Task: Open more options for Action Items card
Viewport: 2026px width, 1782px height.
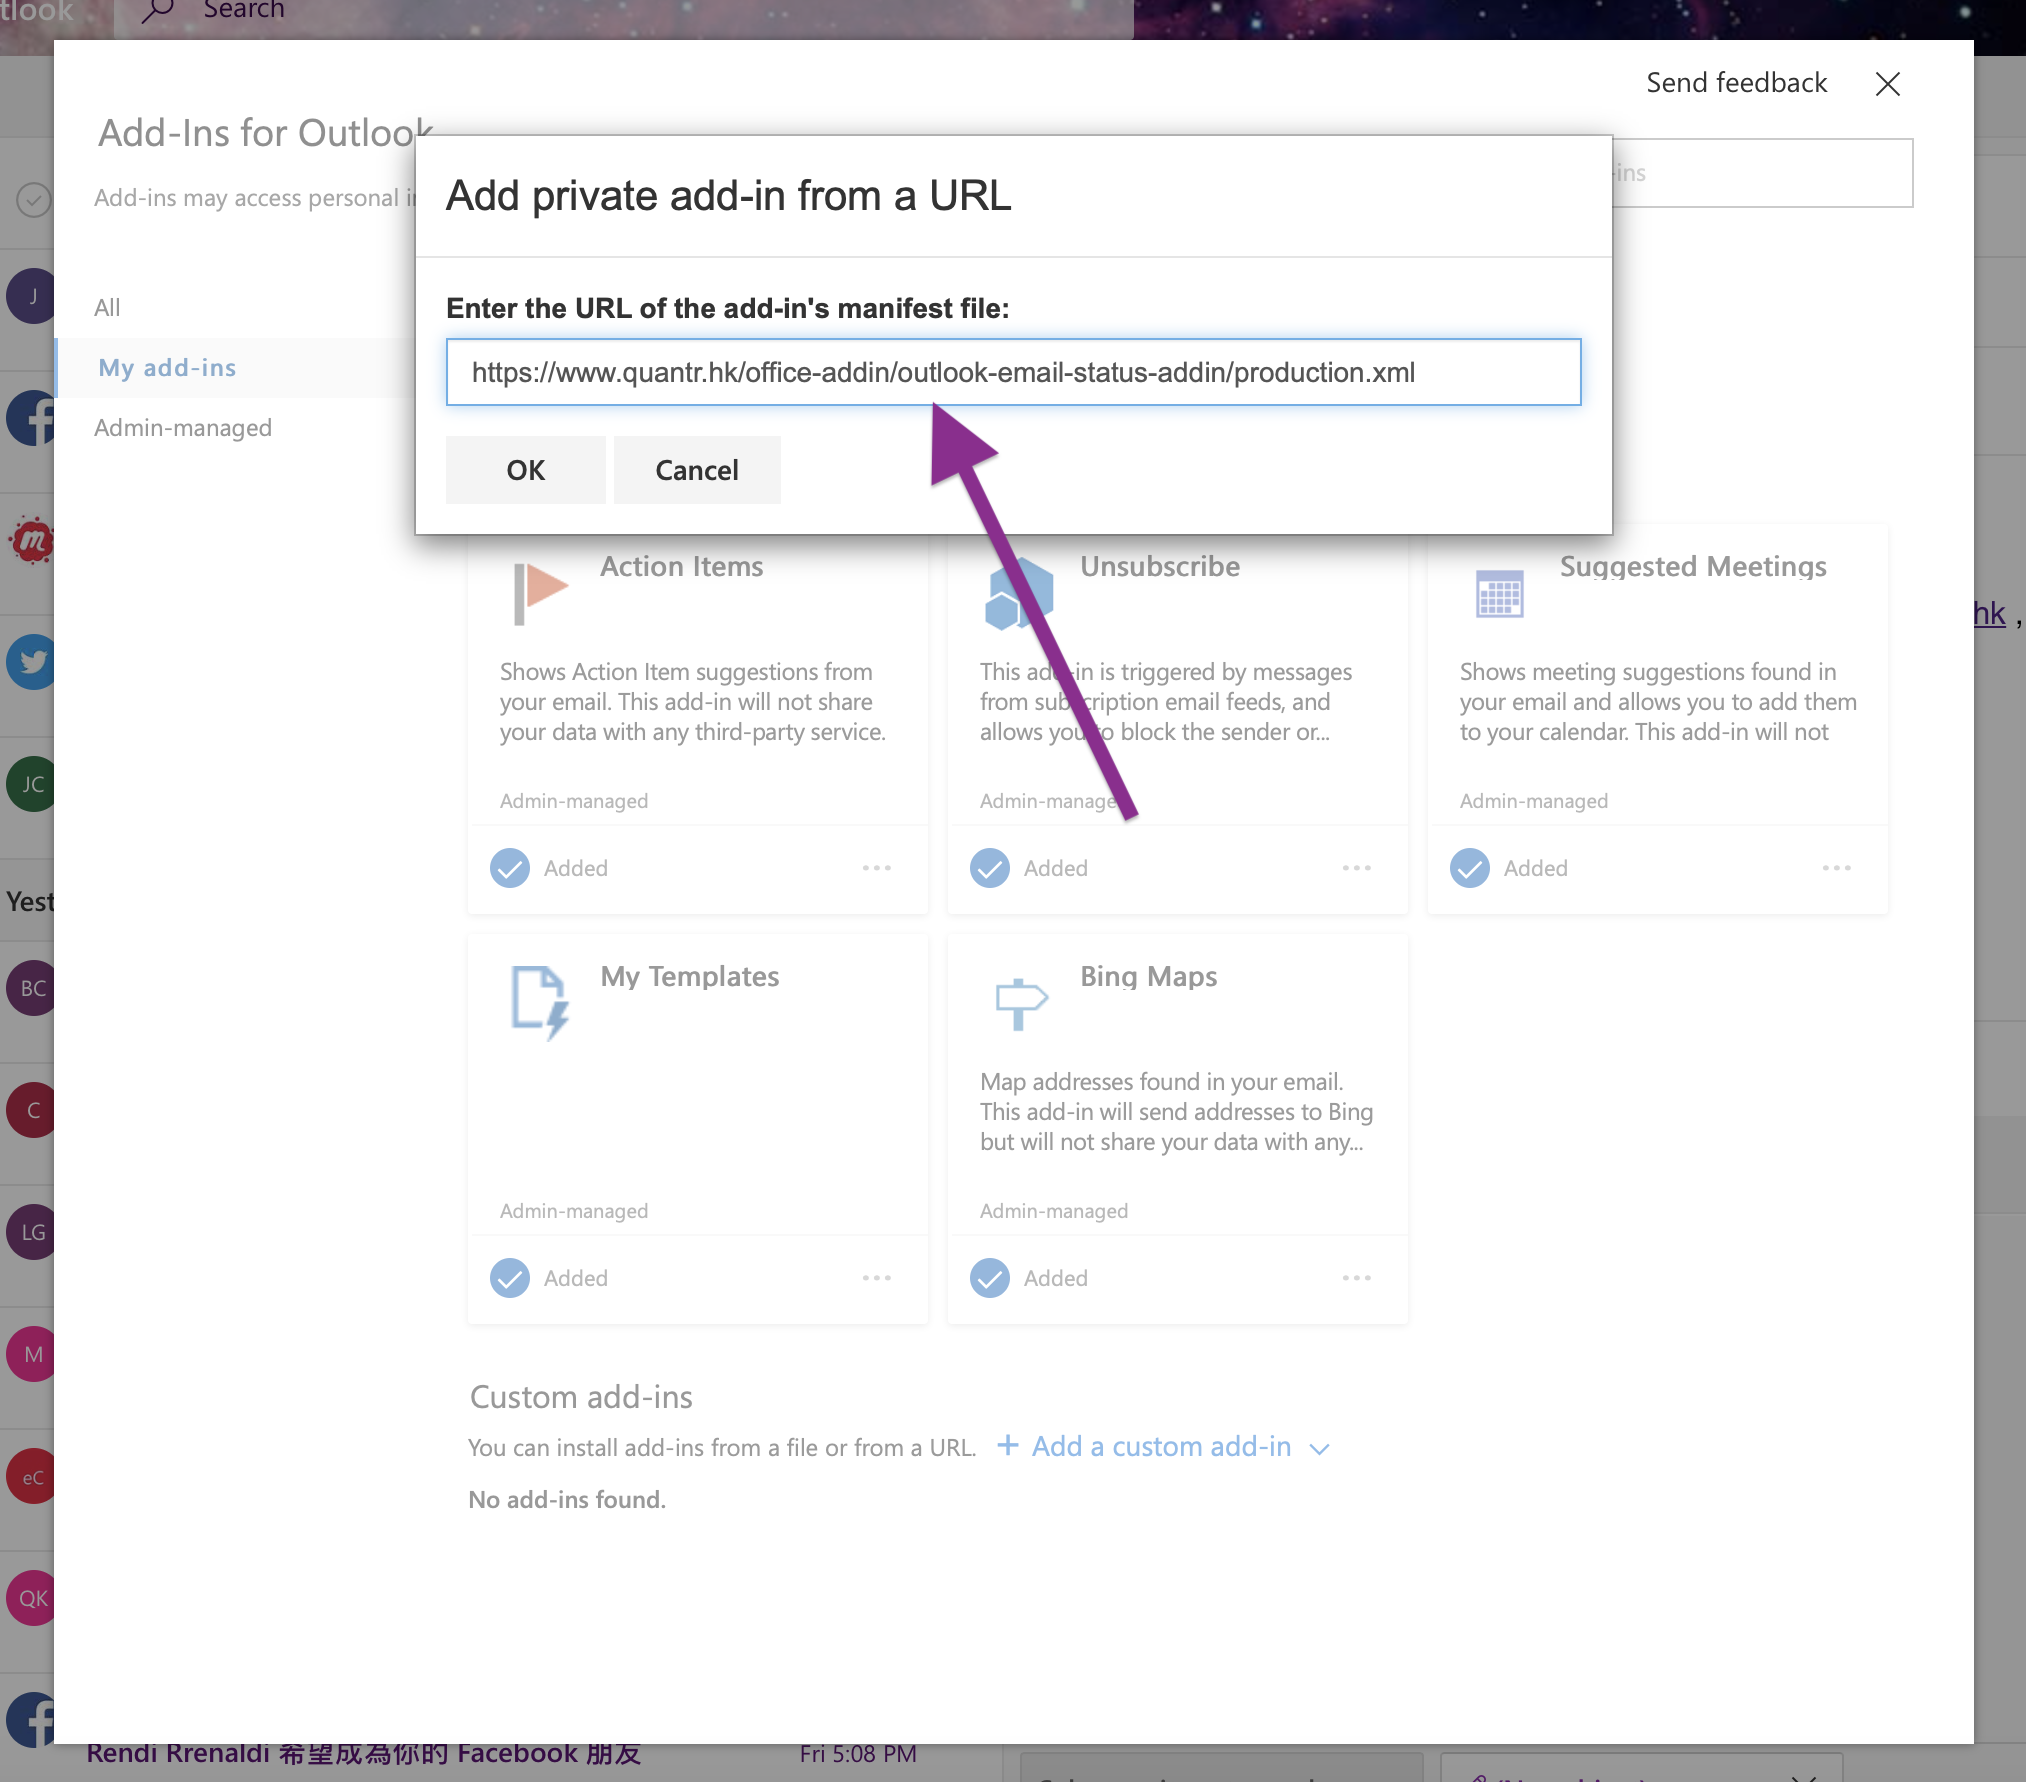Action: tap(877, 868)
